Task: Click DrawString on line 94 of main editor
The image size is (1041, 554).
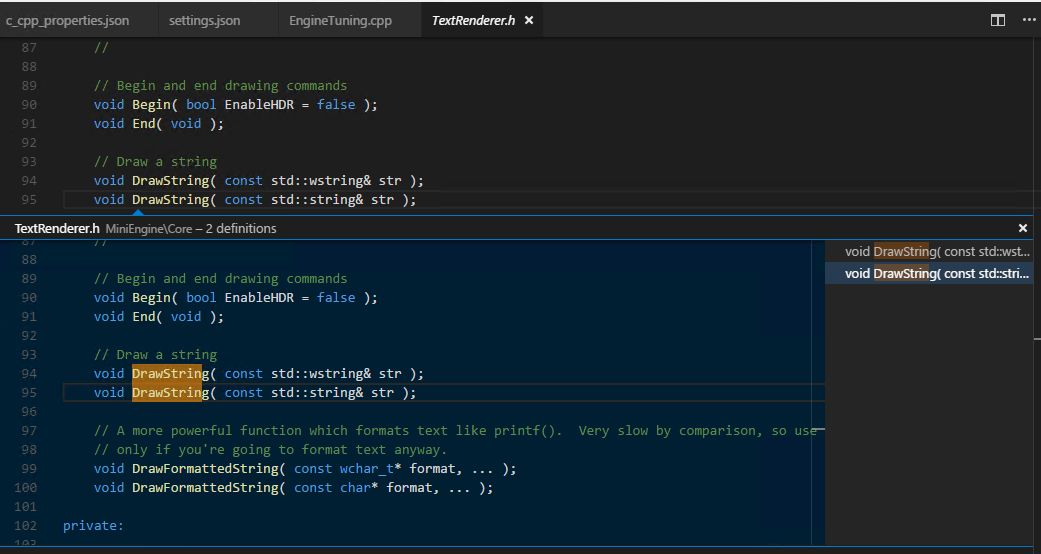Action: click(167, 180)
